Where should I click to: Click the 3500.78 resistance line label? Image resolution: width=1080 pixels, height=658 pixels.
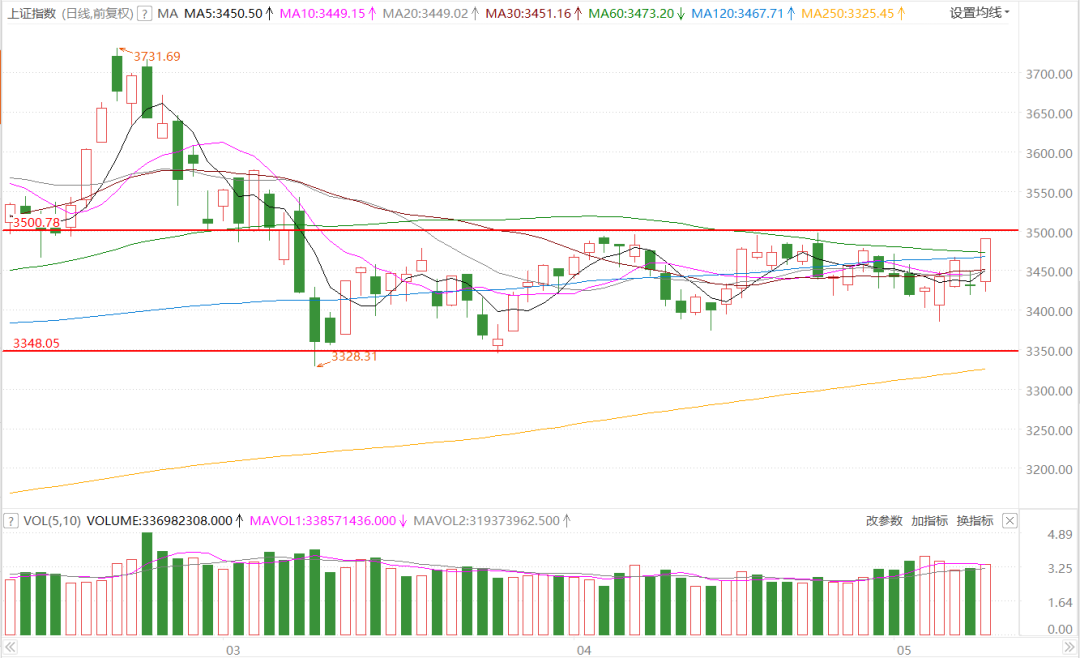[37, 223]
